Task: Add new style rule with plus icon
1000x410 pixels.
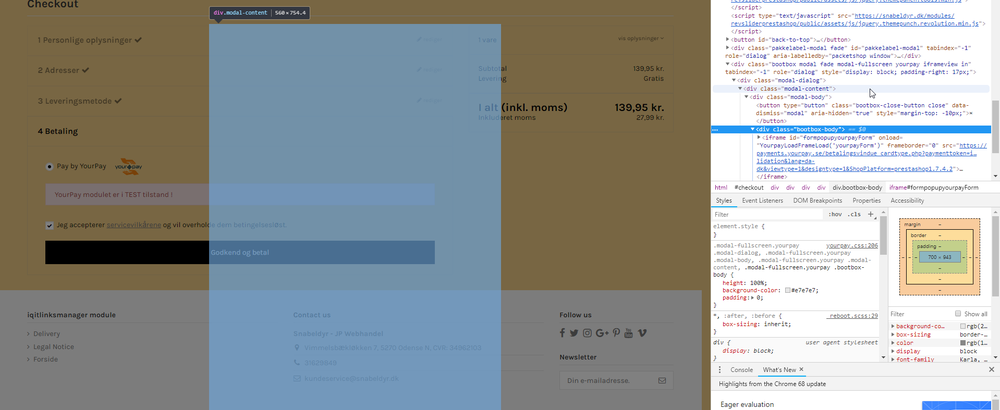Action: 871,214
